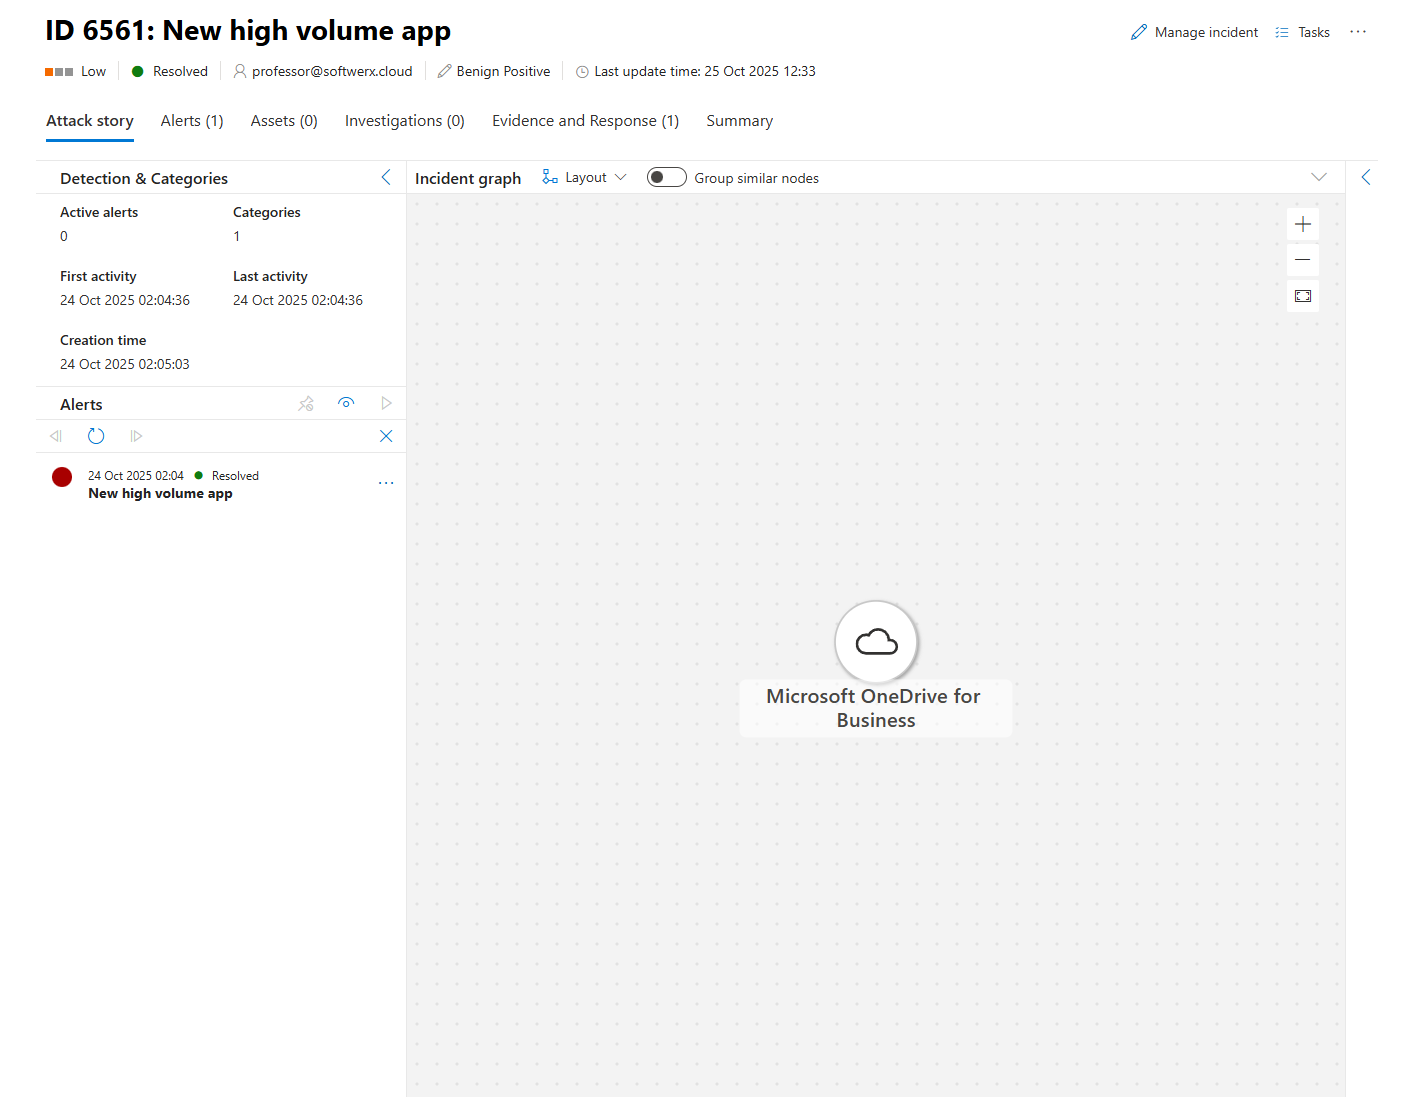Toggle the eye visibility icon in Alerts
This screenshot has height=1097, width=1420.
point(346,403)
